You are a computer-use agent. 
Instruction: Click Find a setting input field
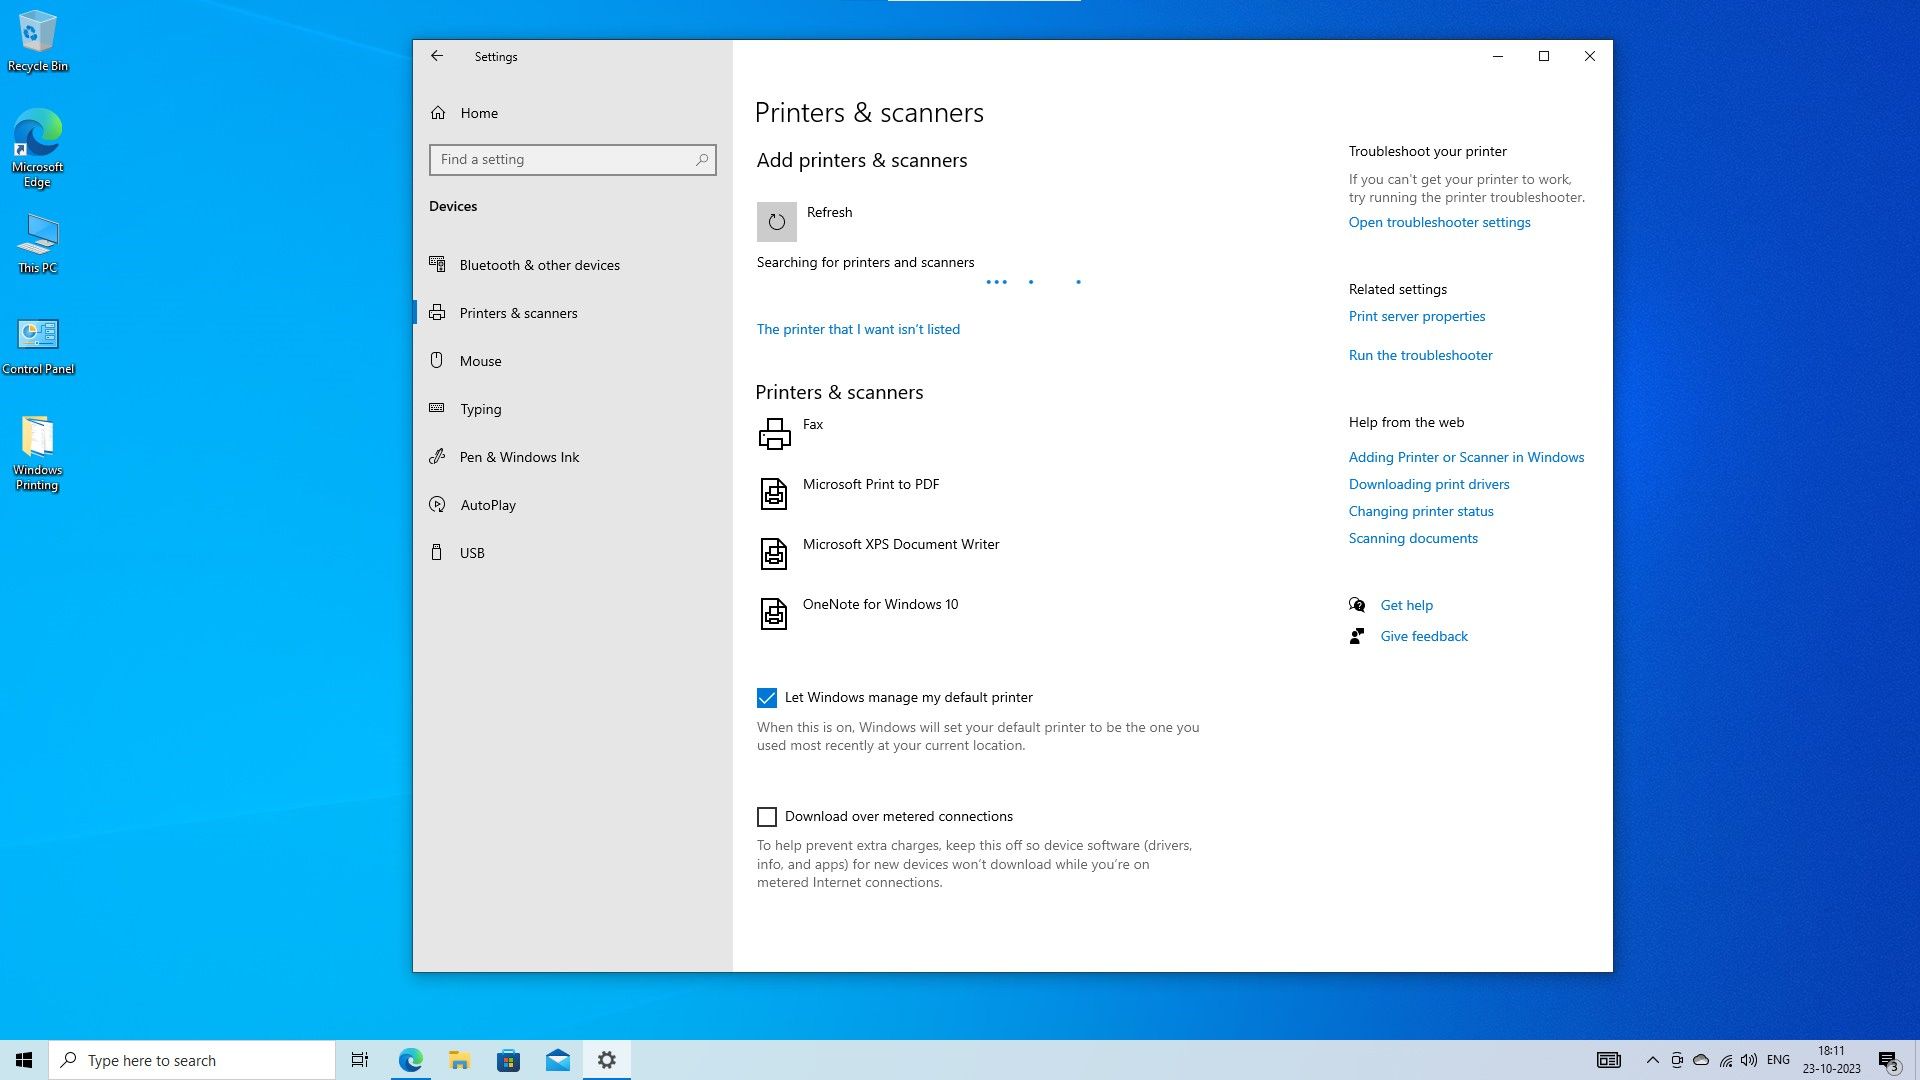[x=572, y=158]
